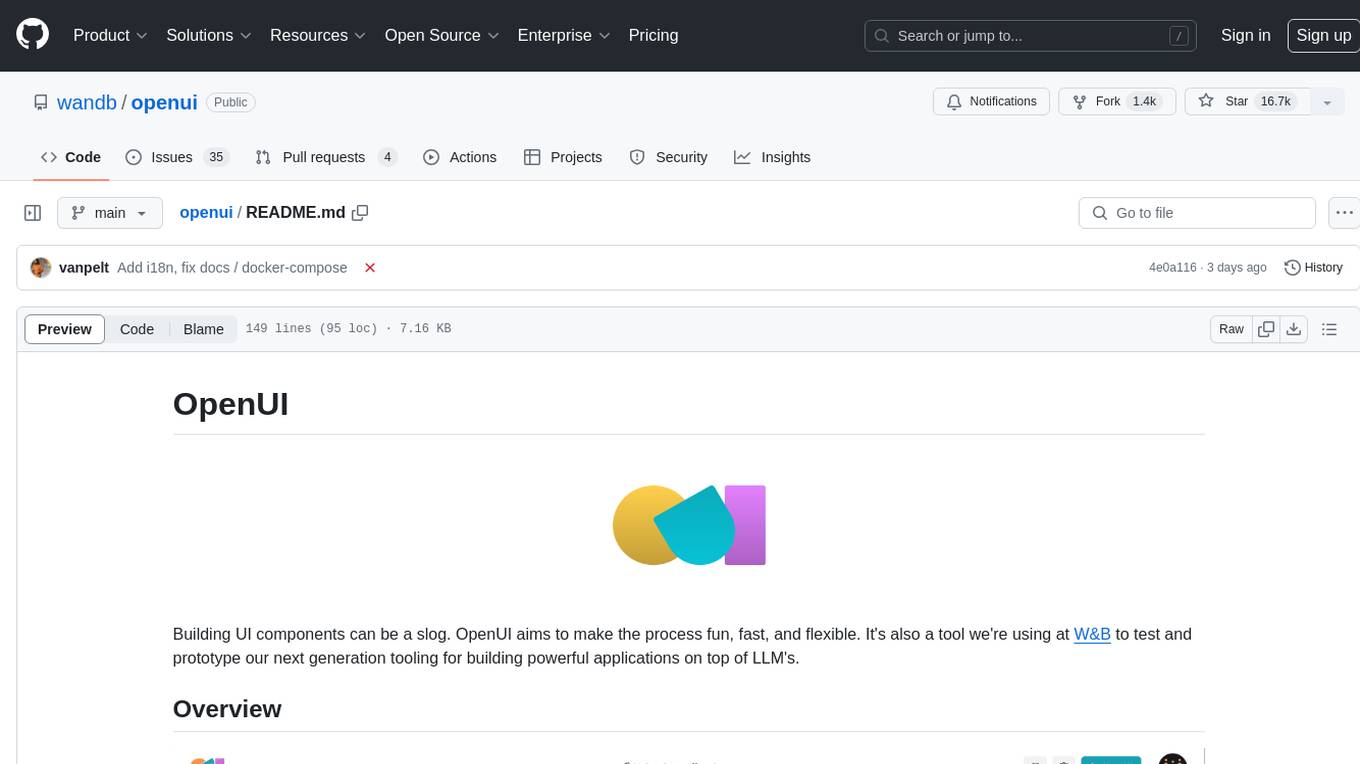Open the openui repository link
The width and height of the screenshot is (1360, 764).
(164, 102)
